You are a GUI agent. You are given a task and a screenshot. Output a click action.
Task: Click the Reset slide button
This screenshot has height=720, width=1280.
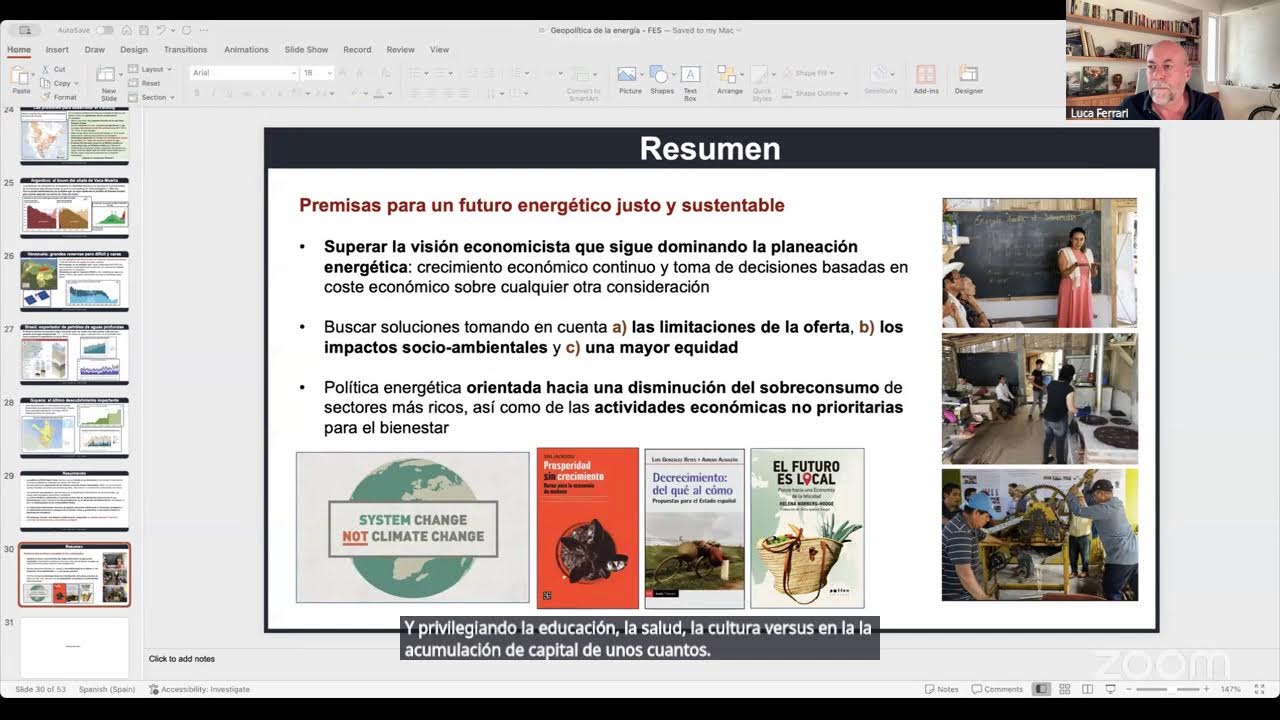click(x=145, y=83)
